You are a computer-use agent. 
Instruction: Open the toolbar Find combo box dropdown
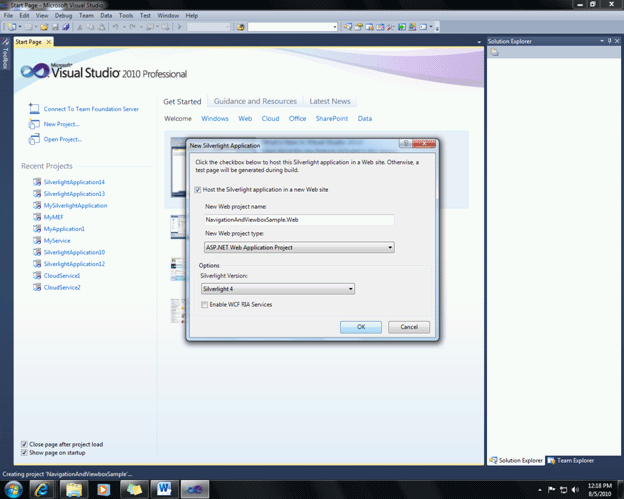pos(335,27)
